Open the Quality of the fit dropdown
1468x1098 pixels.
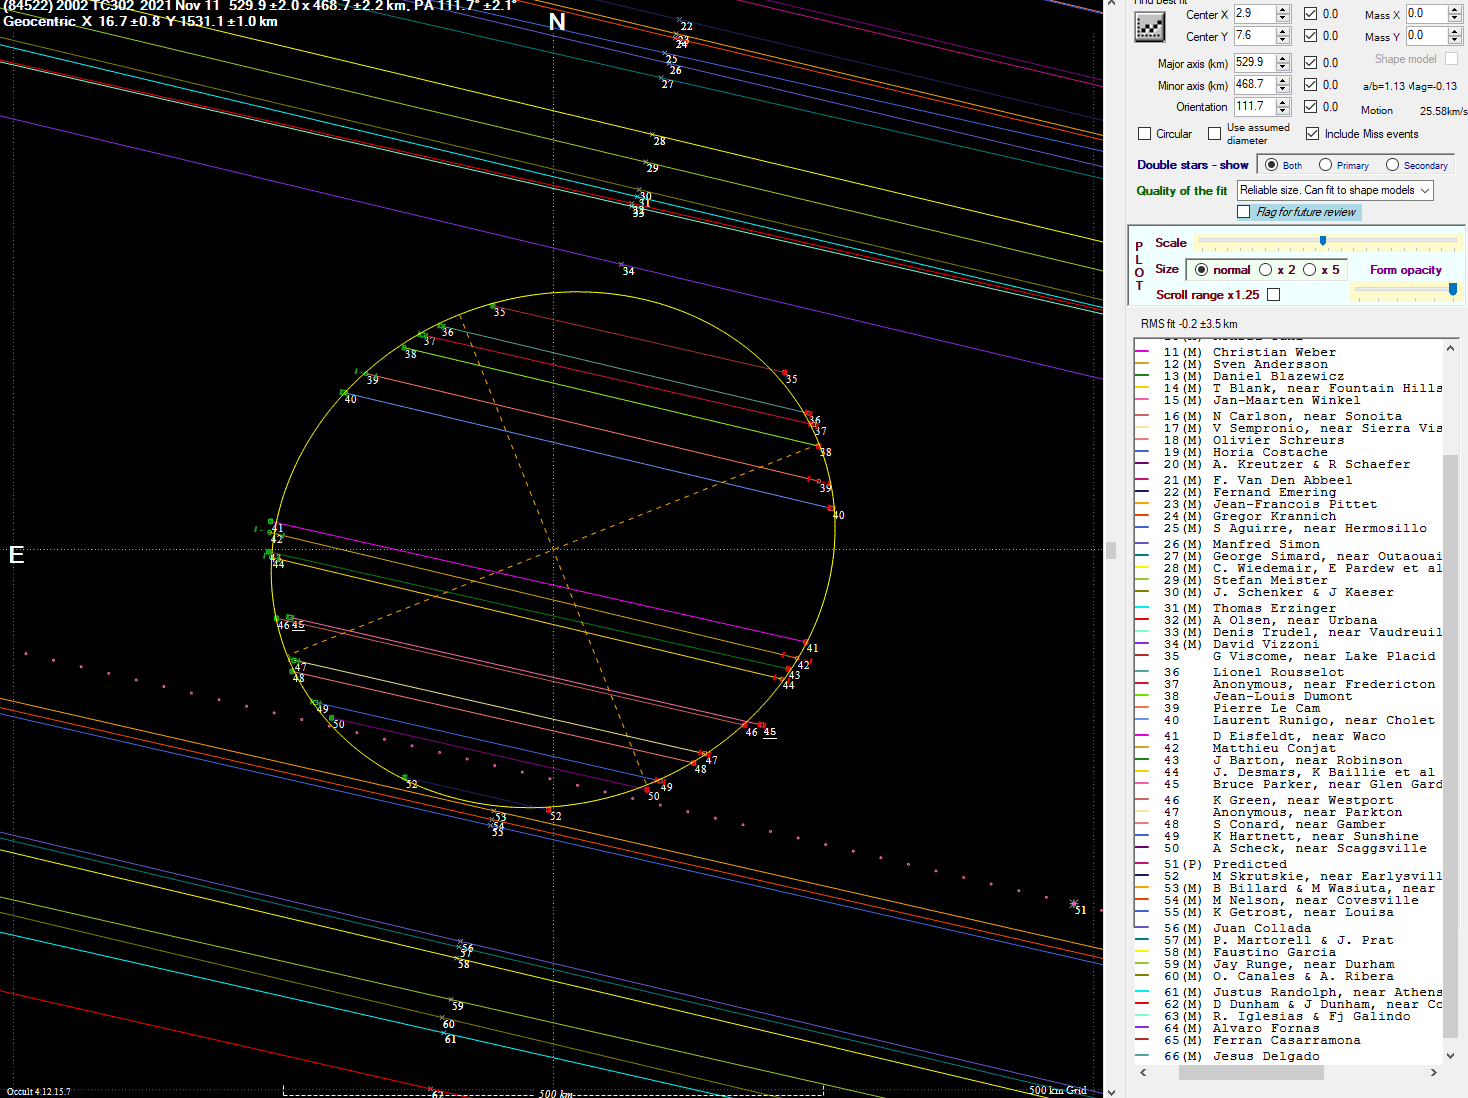pyautogui.click(x=1425, y=190)
